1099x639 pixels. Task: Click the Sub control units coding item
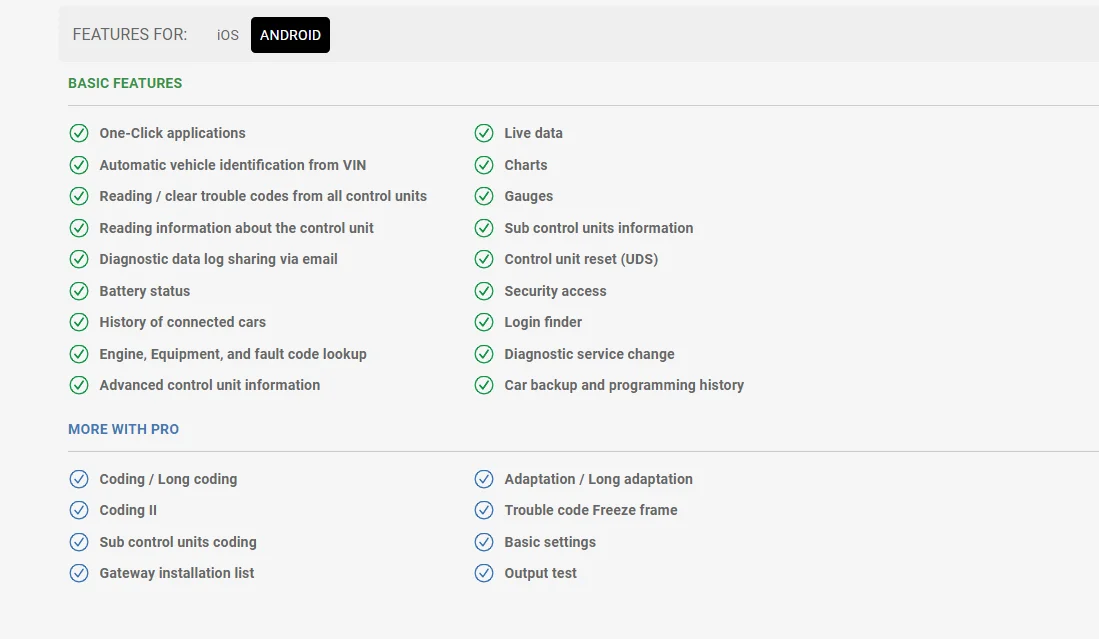[178, 542]
